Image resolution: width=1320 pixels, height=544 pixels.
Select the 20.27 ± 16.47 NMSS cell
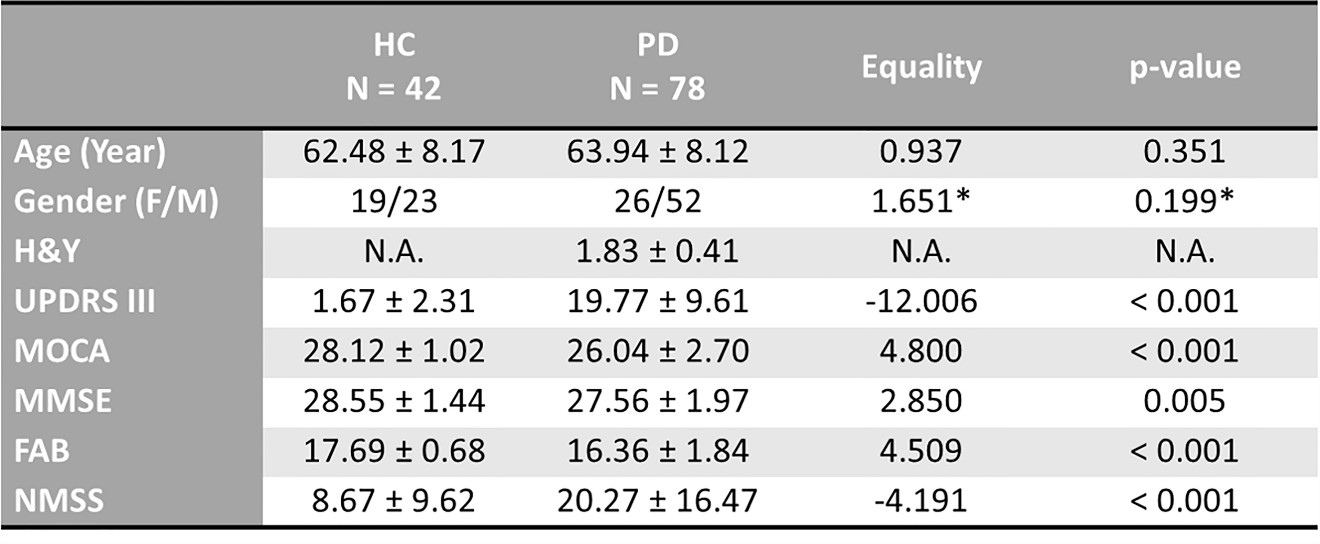(657, 499)
